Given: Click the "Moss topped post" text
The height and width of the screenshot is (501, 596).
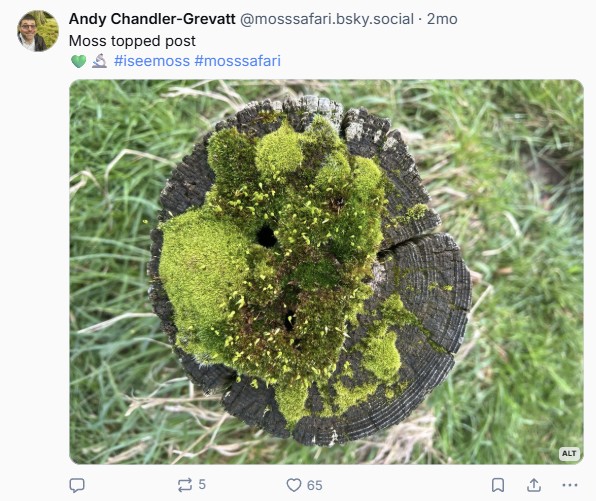Looking at the screenshot, I should point(132,41).
